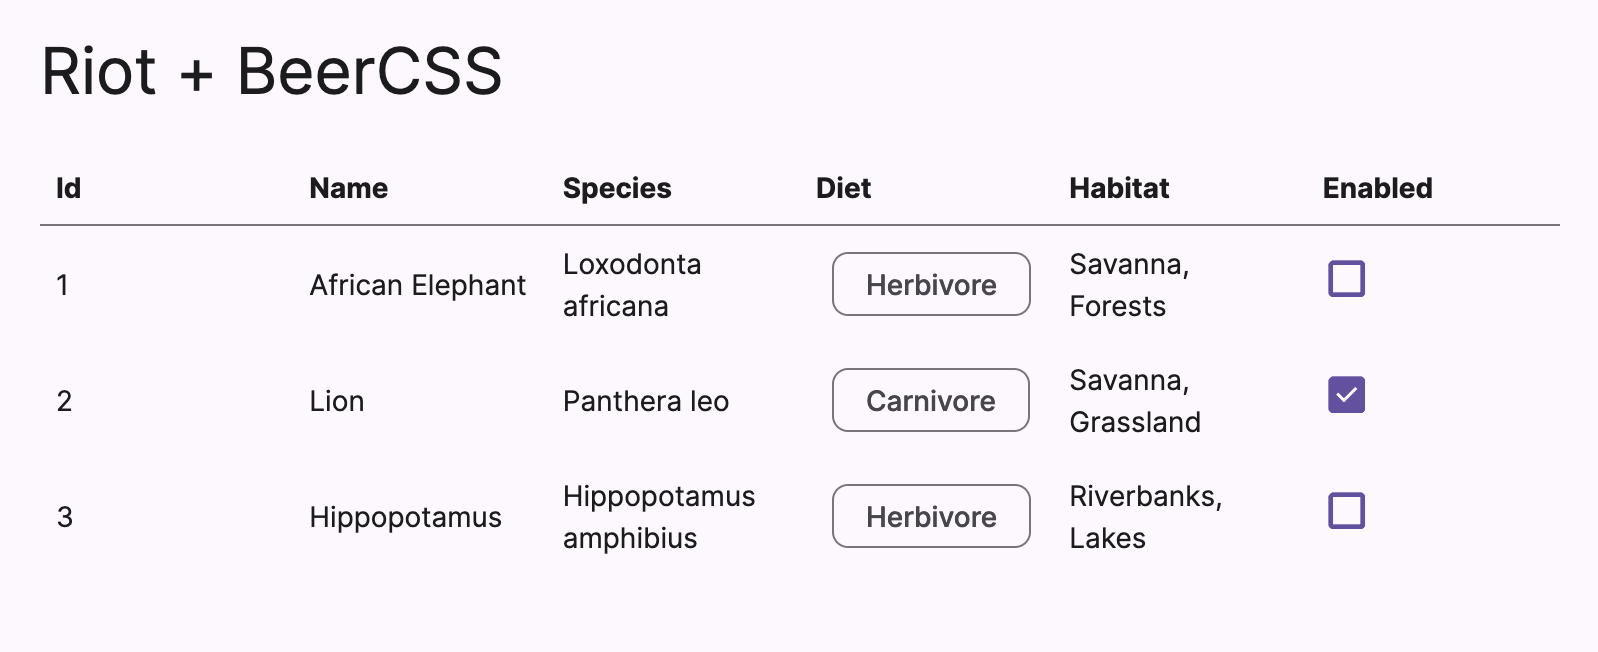The width and height of the screenshot is (1598, 652).
Task: Click the Id column header
Action: [x=68, y=188]
